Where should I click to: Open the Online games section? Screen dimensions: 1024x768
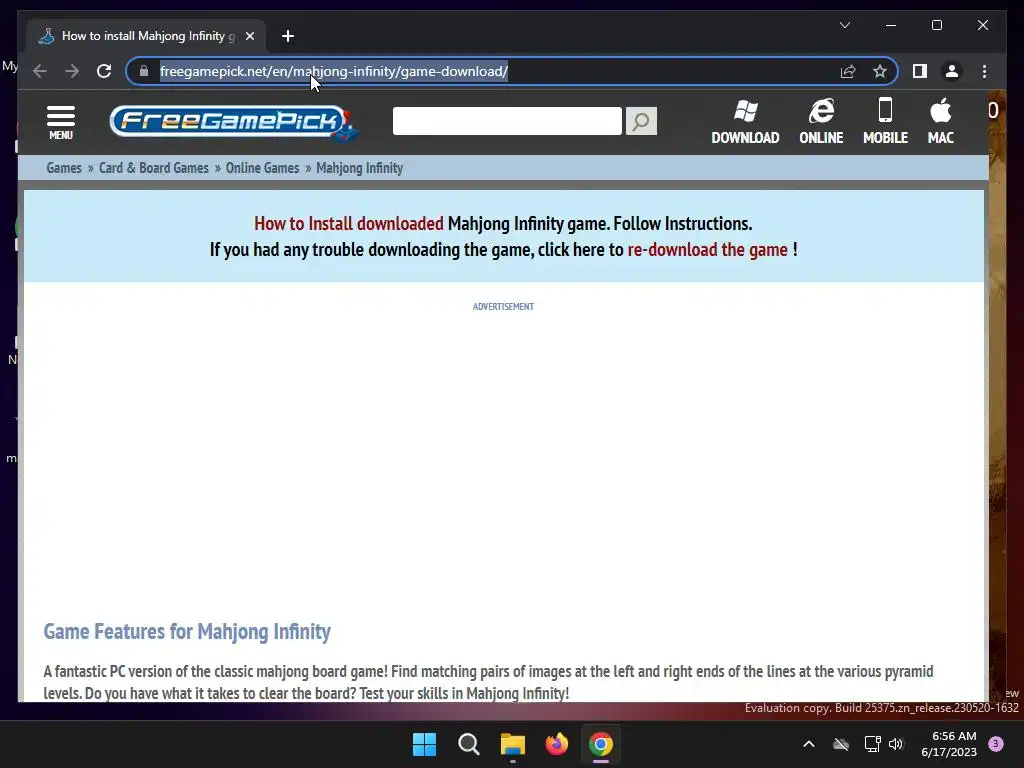pyautogui.click(x=821, y=122)
